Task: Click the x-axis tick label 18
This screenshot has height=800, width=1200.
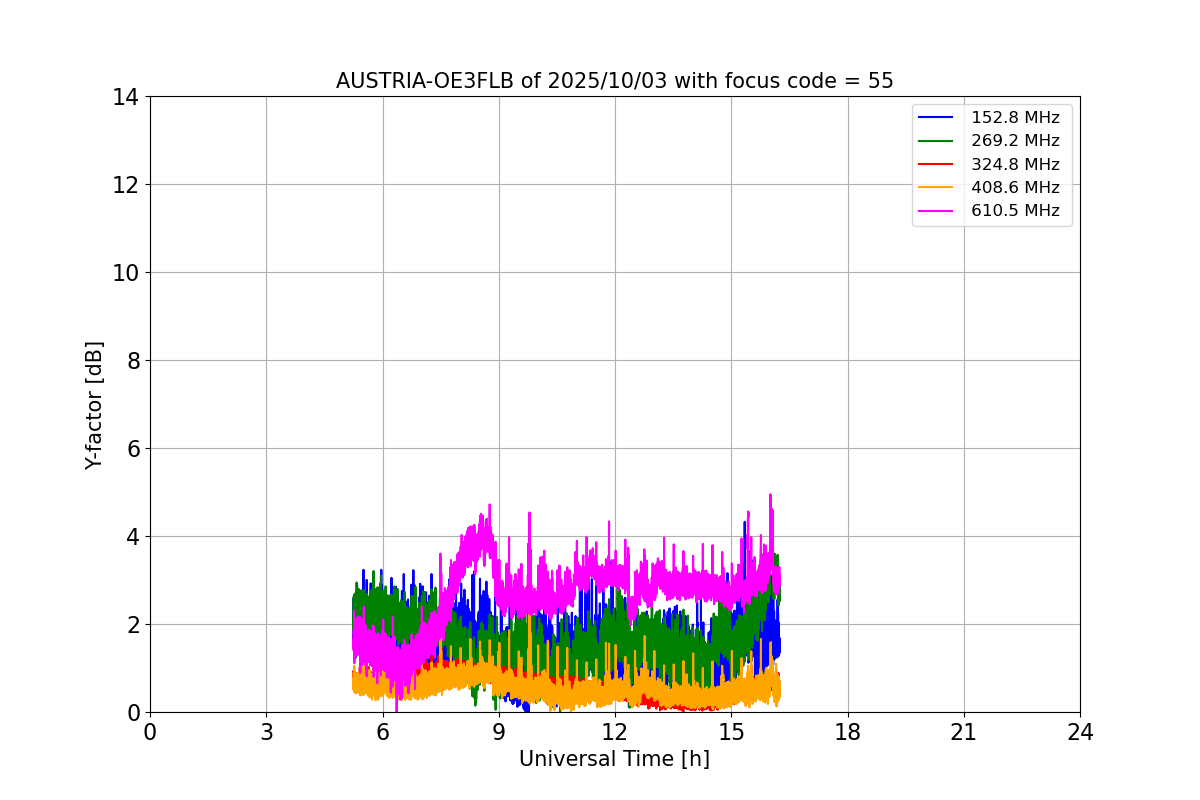Action: pyautogui.click(x=848, y=732)
